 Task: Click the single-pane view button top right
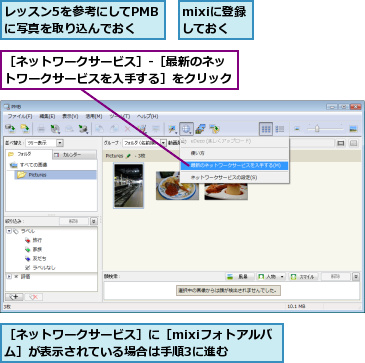click(341, 143)
